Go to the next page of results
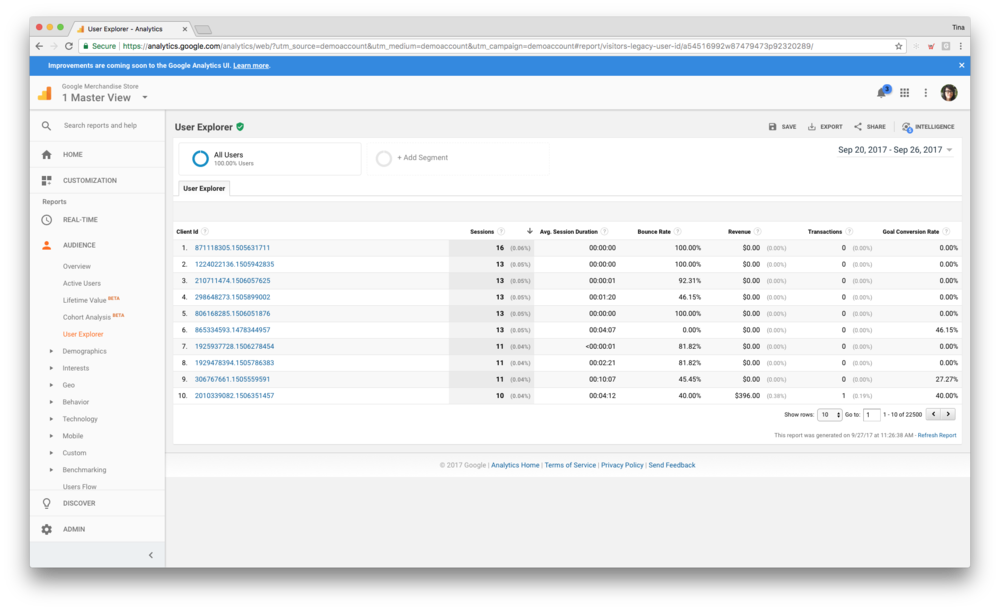The image size is (1000, 610). (948, 414)
